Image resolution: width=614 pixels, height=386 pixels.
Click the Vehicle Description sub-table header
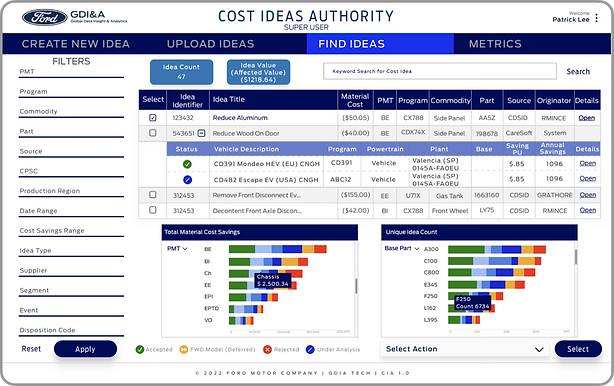[246, 149]
